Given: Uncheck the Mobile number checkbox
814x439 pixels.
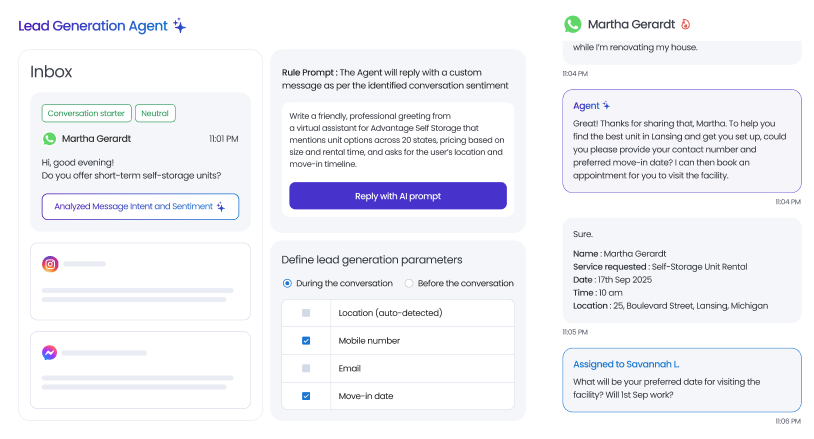Looking at the screenshot, I should tap(306, 341).
